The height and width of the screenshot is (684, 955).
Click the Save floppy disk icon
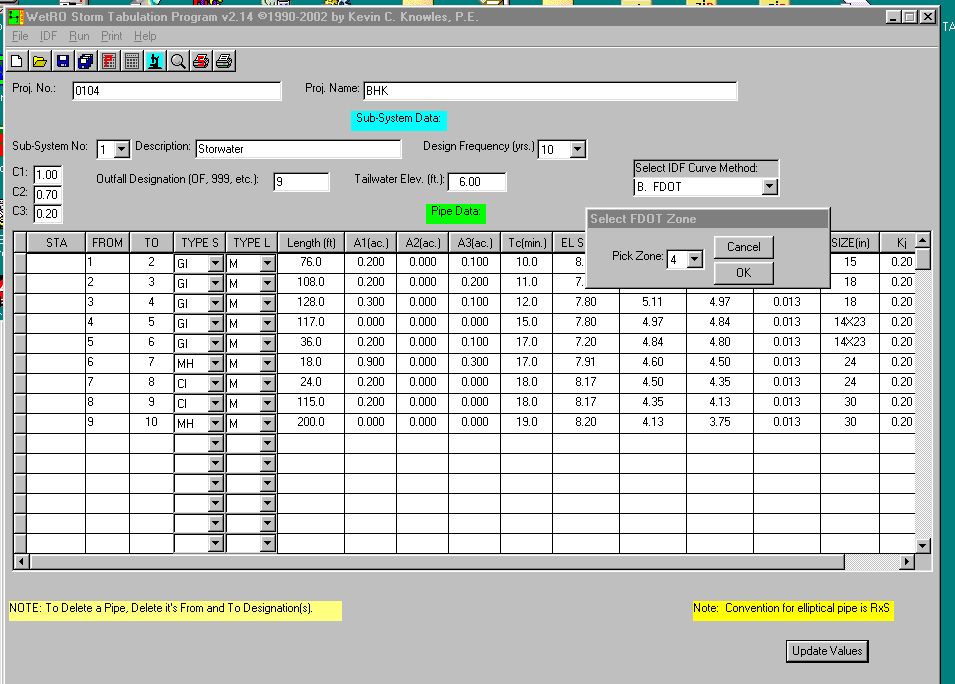pos(63,61)
